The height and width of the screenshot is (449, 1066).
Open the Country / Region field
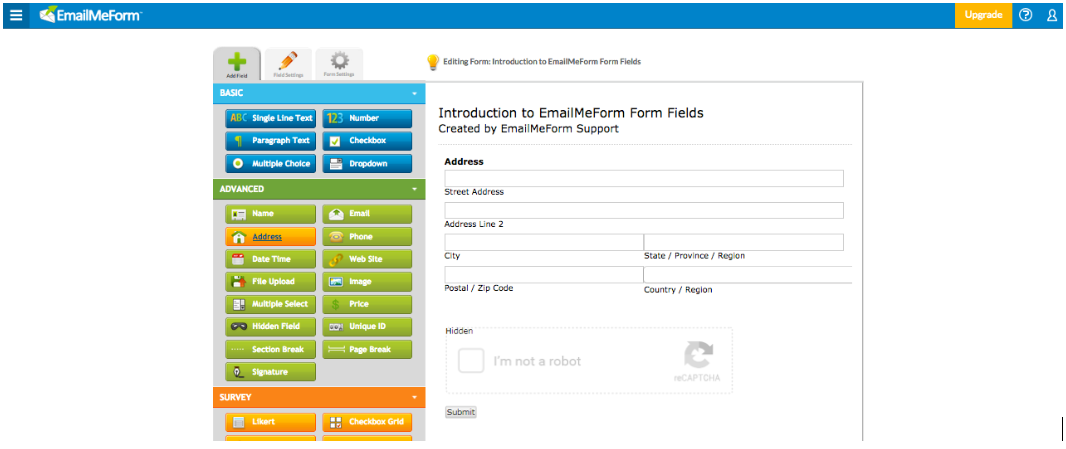coord(748,274)
